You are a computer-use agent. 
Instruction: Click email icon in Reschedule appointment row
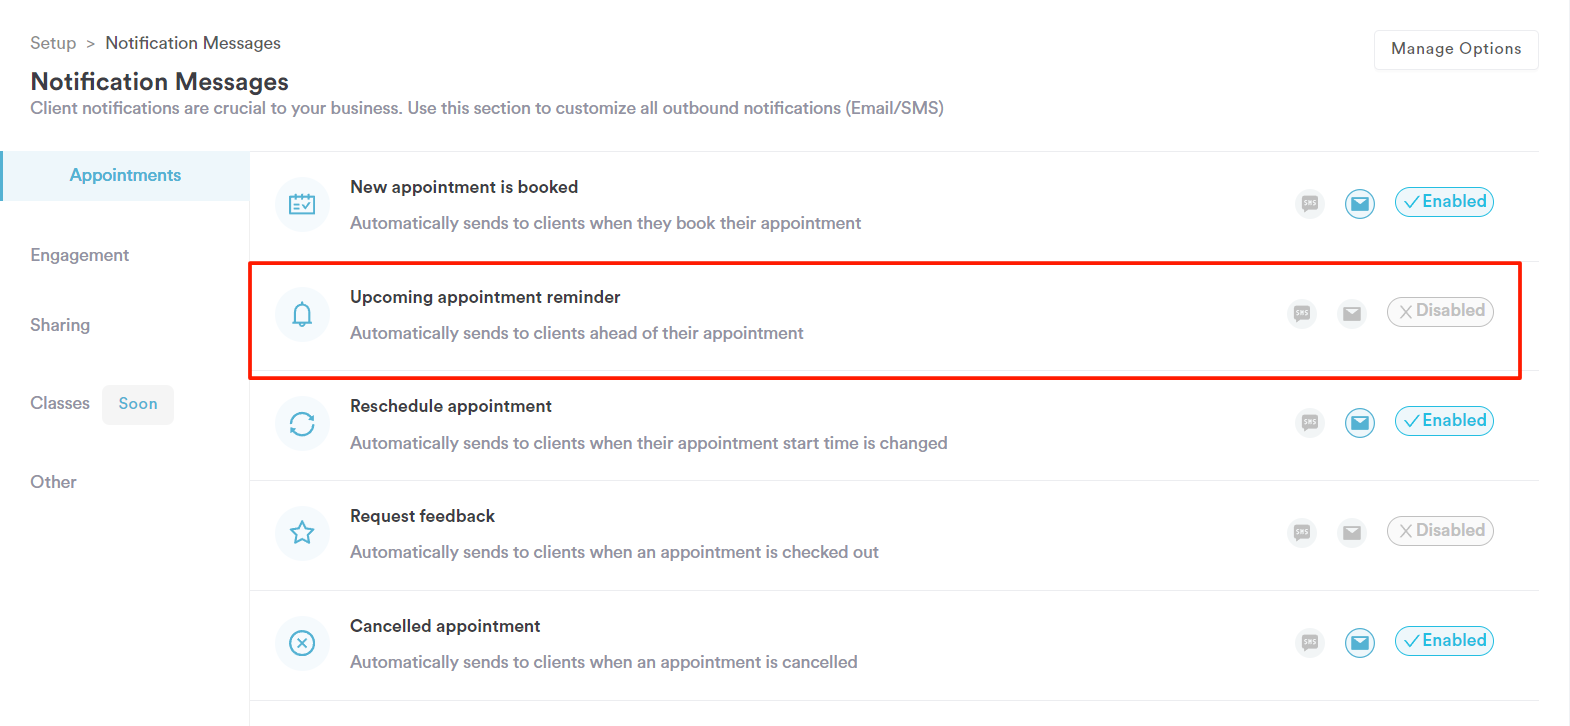tap(1360, 423)
